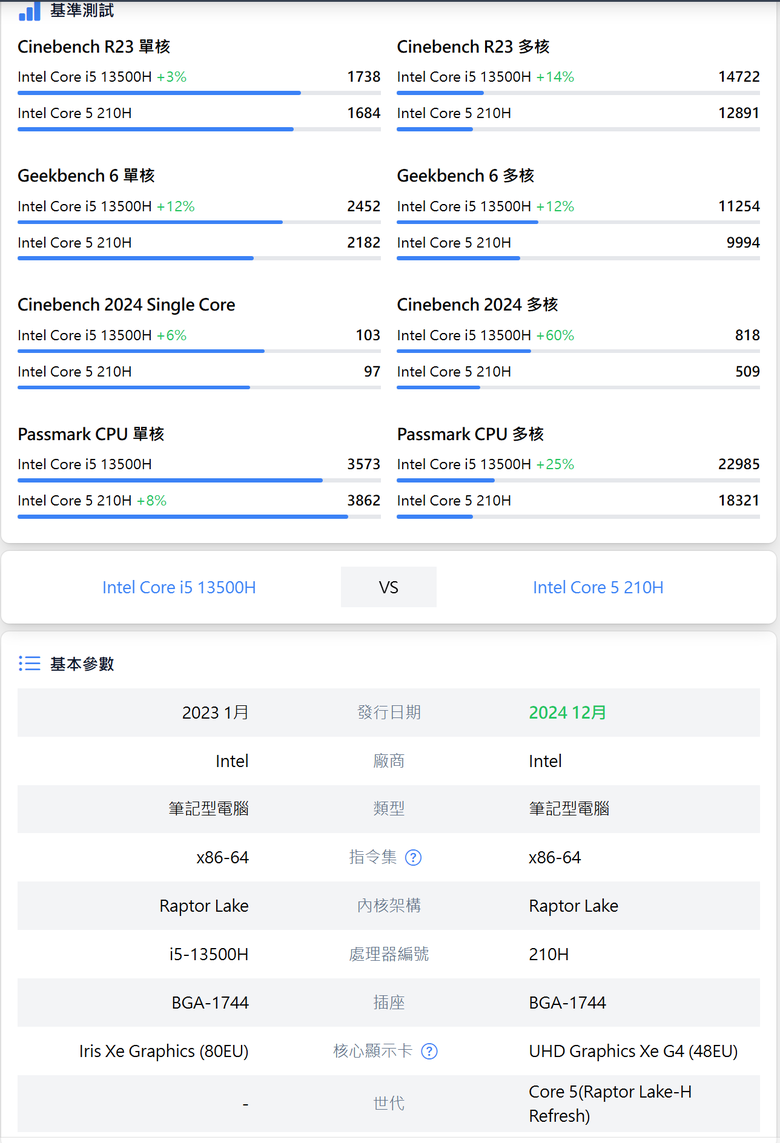The image size is (780, 1143).
Task: Click the 基準測試 section title
Action: pyautogui.click(x=82, y=10)
